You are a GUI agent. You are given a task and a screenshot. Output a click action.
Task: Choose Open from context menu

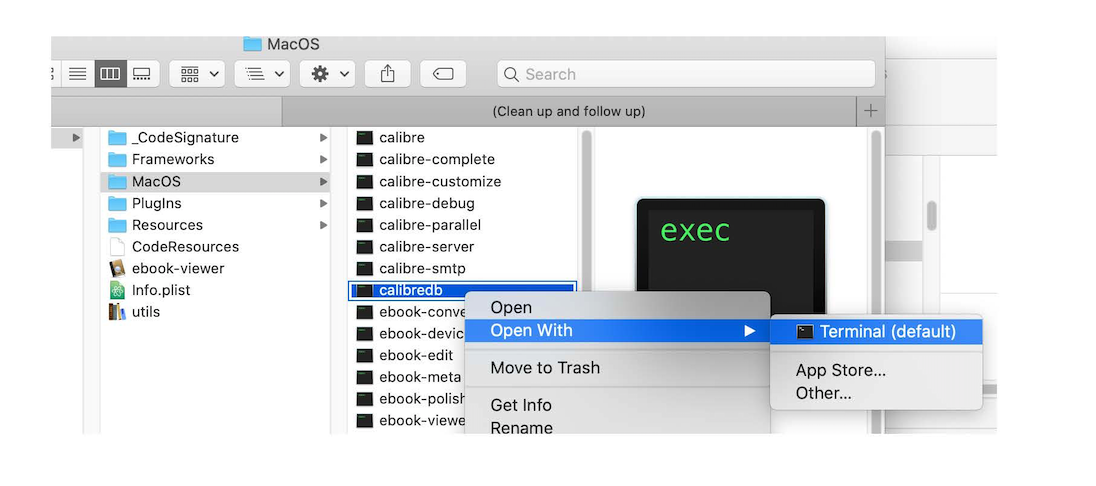click(x=617, y=308)
